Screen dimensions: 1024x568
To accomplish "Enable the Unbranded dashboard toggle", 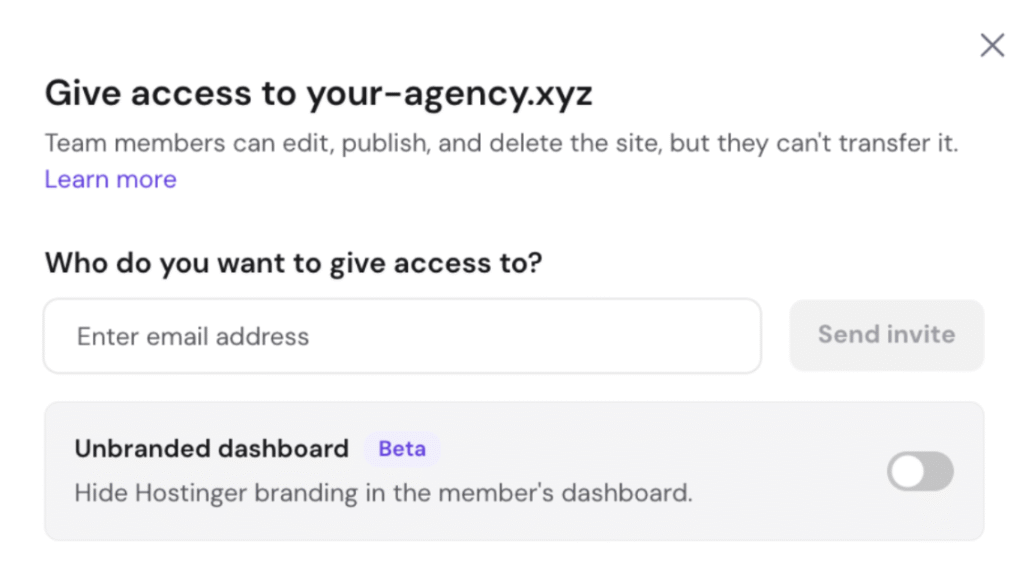I will [920, 472].
